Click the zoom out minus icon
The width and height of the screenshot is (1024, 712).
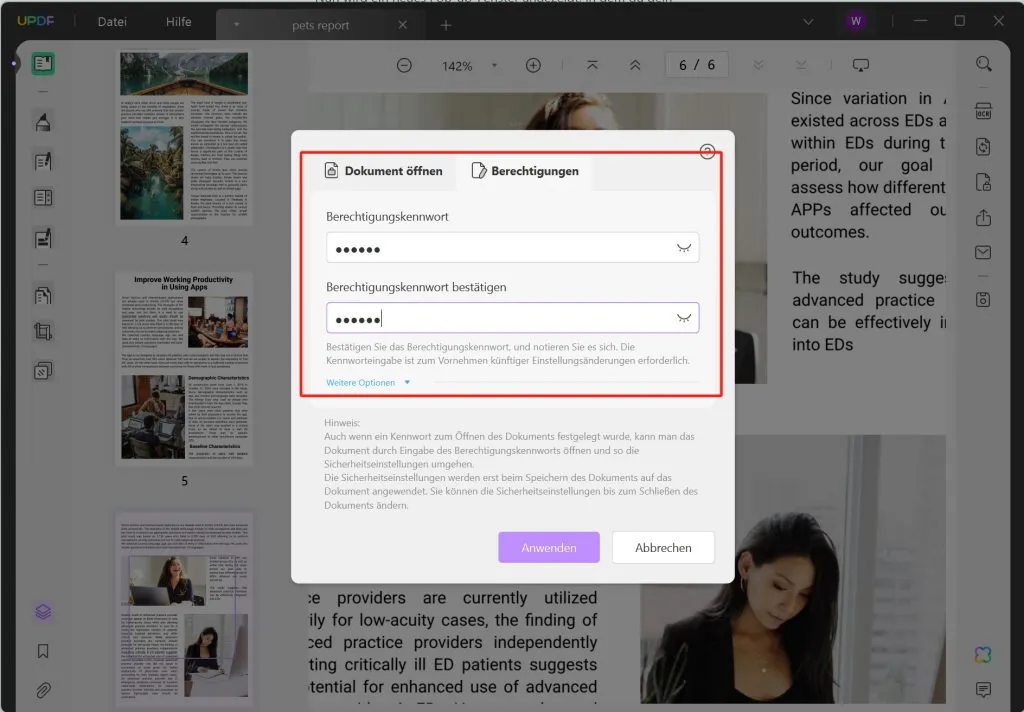pos(404,65)
